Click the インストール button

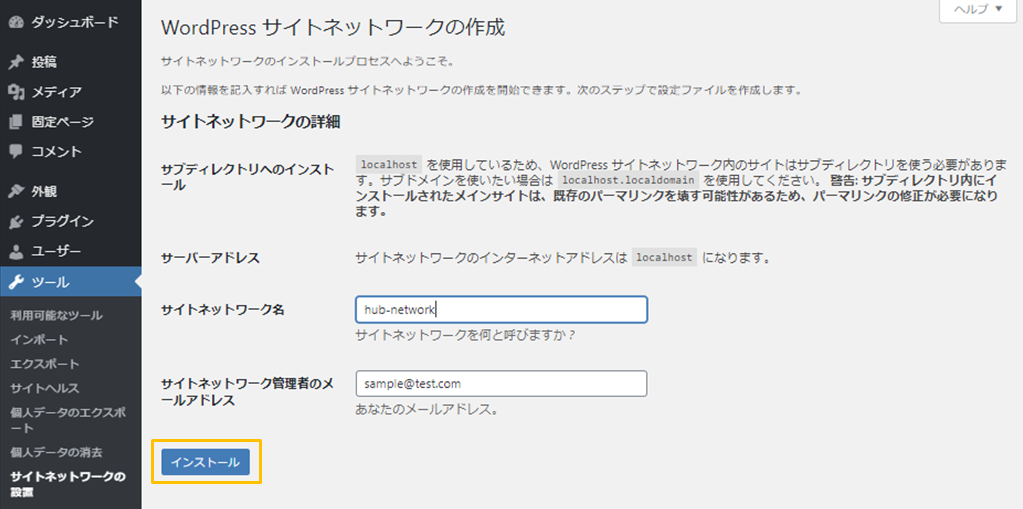pos(206,462)
